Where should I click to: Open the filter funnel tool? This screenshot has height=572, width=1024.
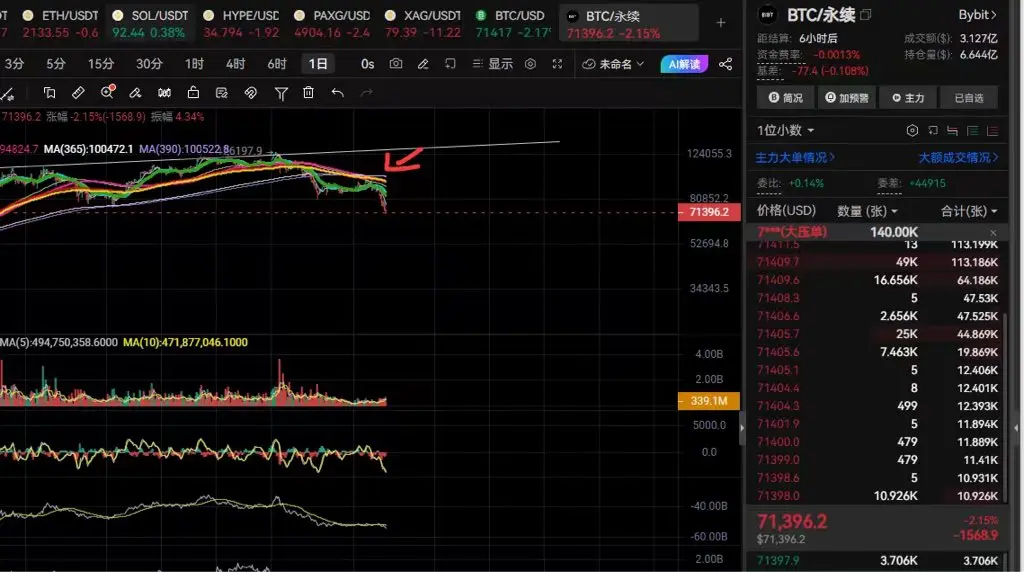click(x=281, y=93)
